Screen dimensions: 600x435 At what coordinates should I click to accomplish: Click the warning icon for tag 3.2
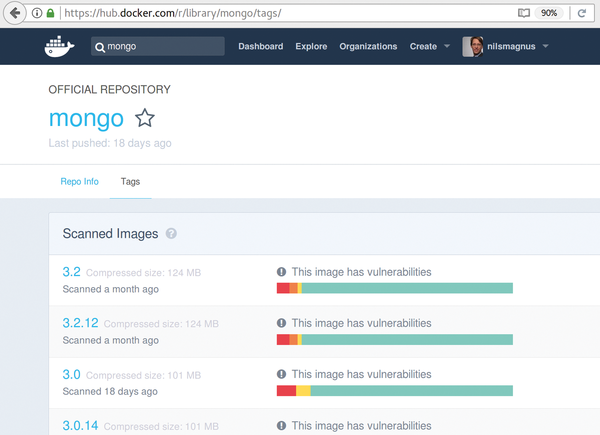coord(281,272)
